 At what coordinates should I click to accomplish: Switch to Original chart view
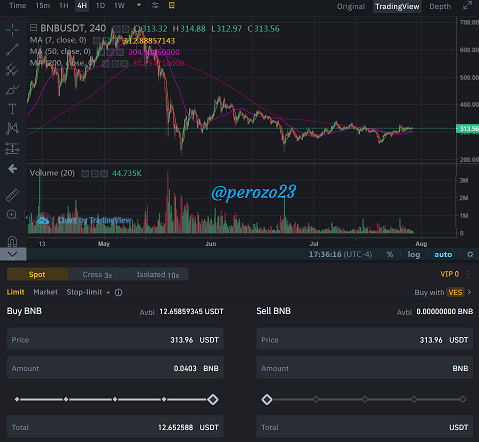tap(351, 6)
